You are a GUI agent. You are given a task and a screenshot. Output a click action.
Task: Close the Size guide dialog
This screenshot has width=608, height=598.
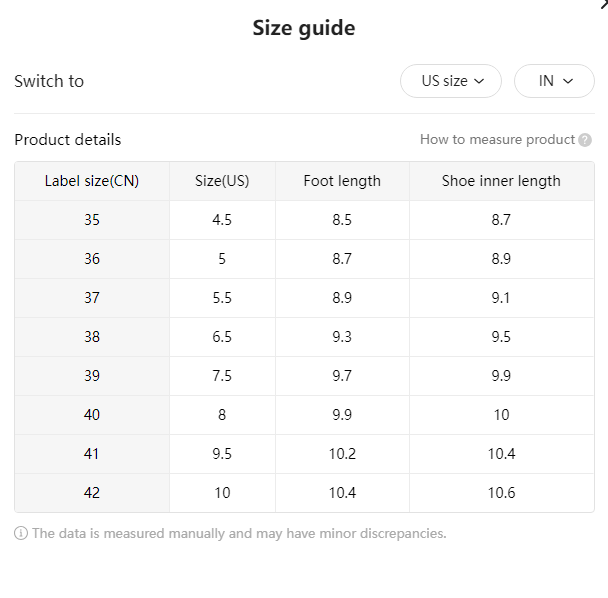(x=604, y=4)
